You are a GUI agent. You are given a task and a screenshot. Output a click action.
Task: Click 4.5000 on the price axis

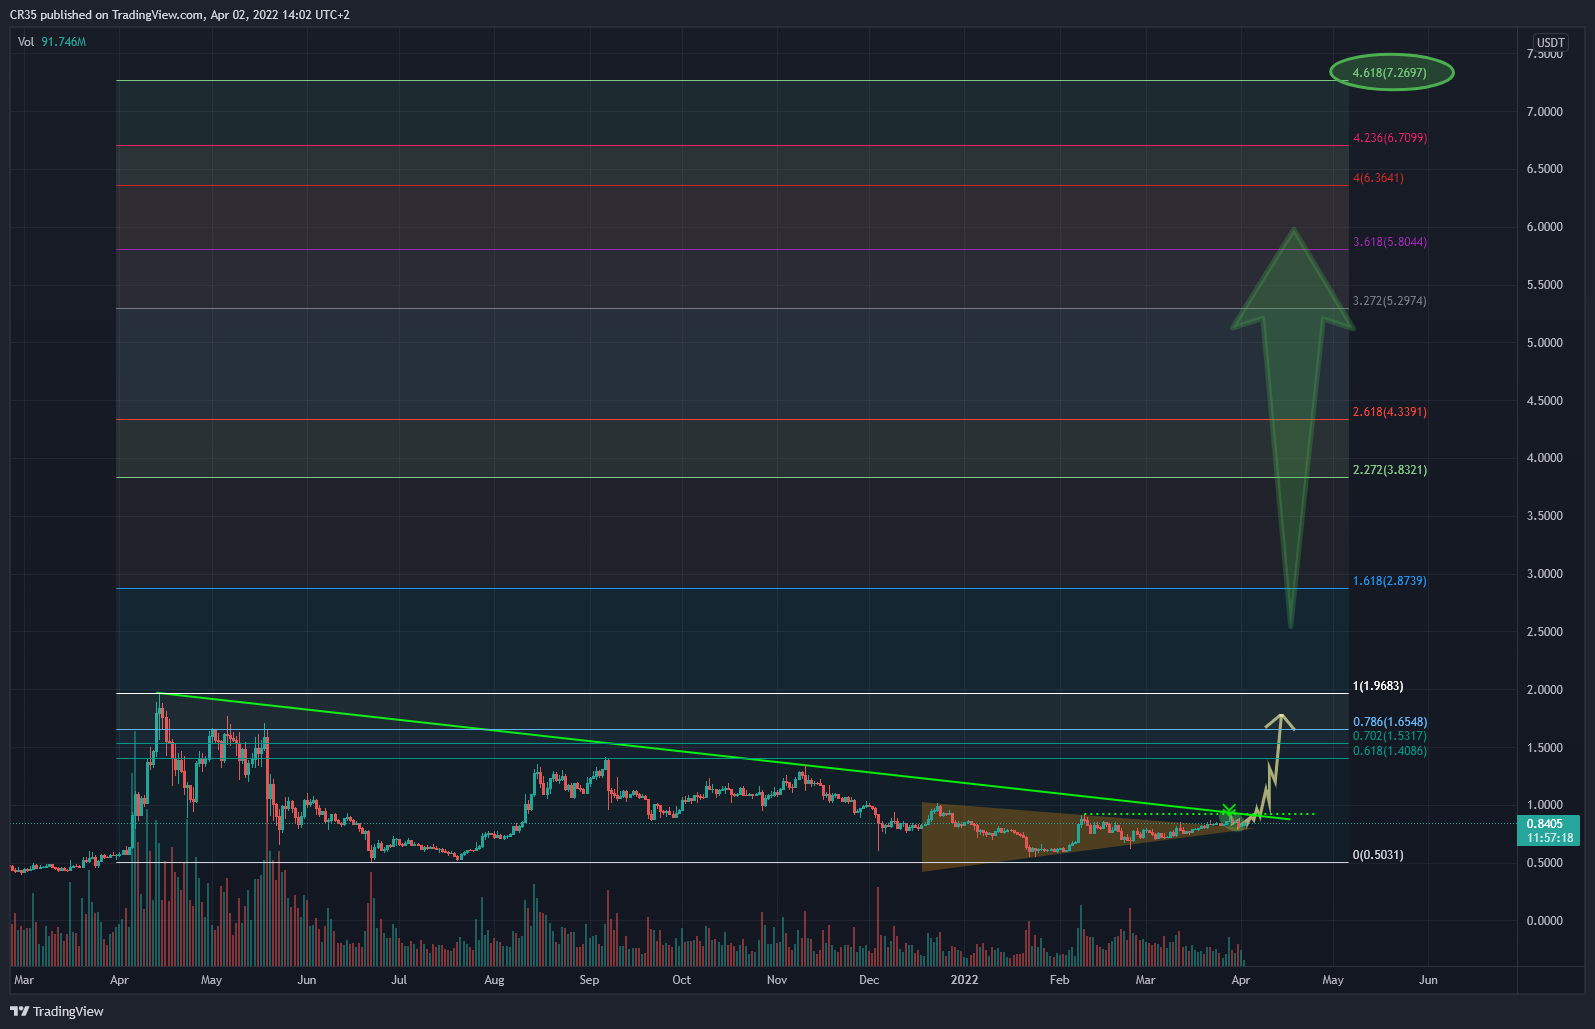click(x=1544, y=401)
